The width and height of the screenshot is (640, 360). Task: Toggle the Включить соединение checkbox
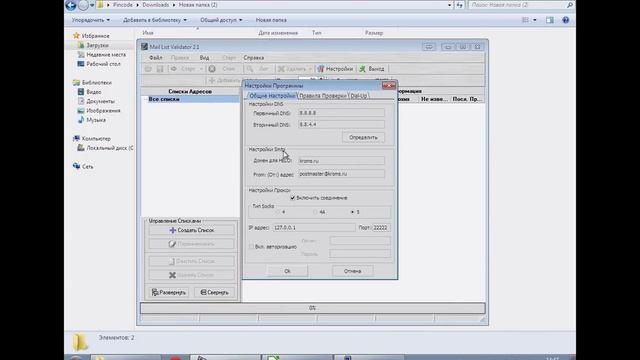tap(293, 198)
